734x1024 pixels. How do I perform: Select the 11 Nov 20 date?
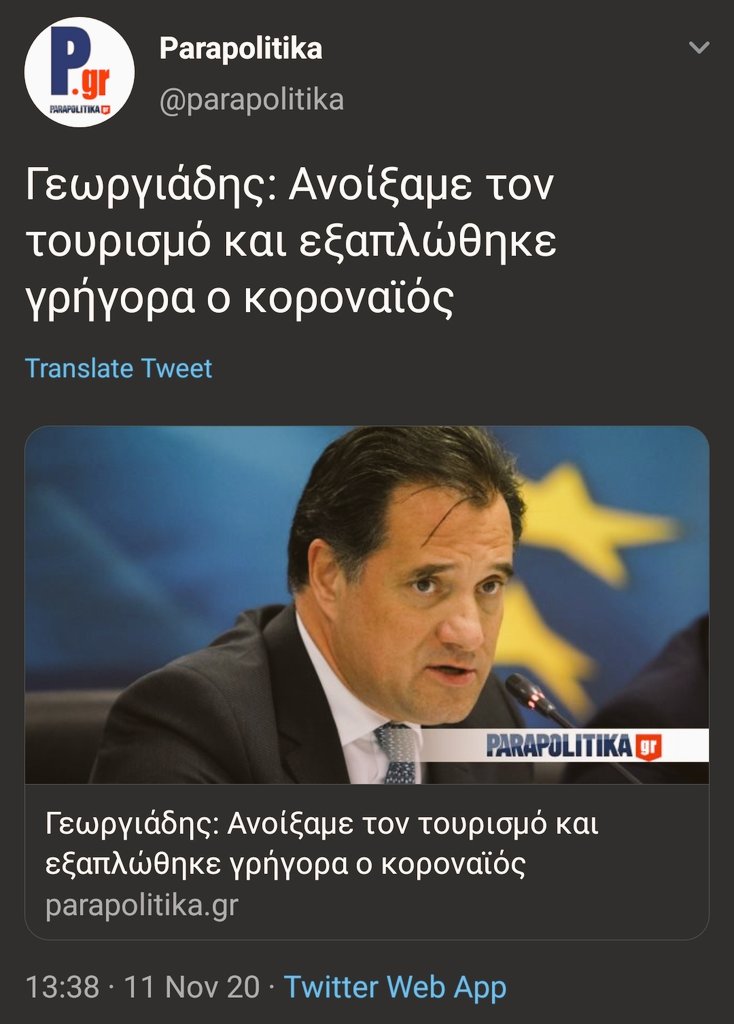coord(192,987)
